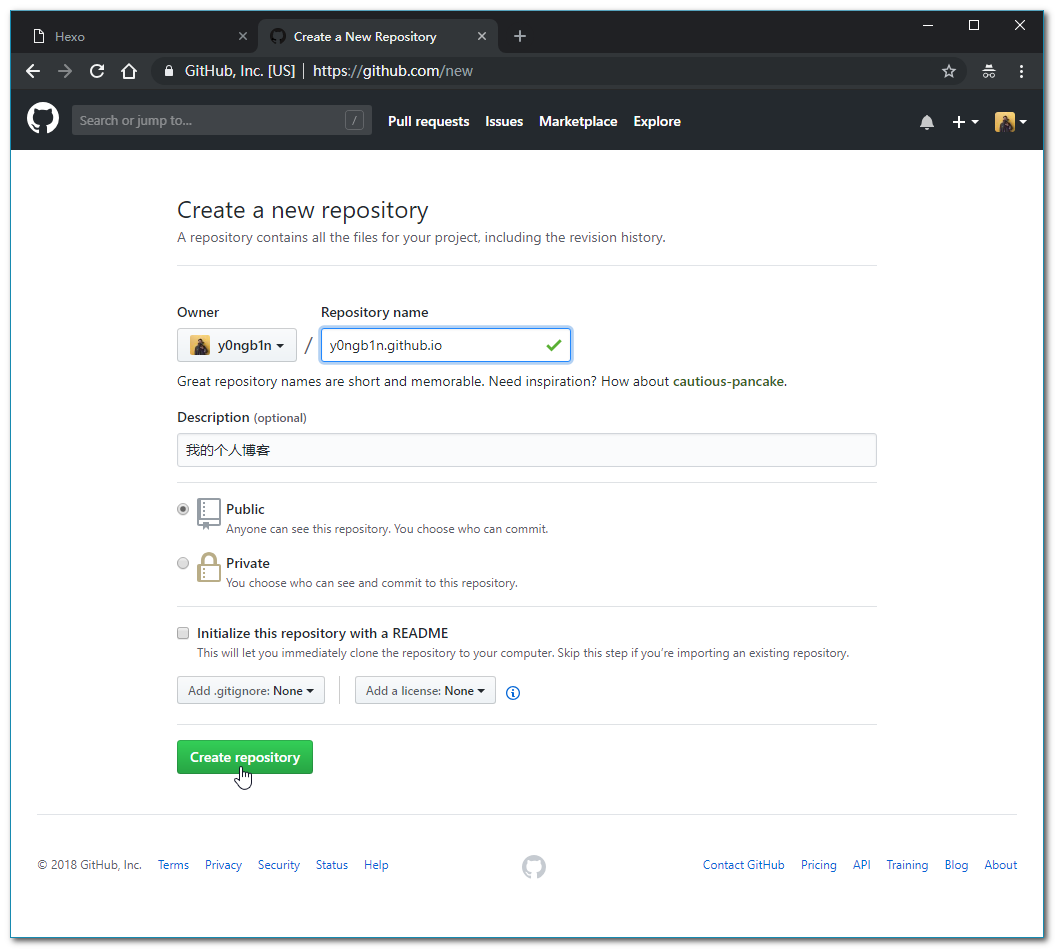This screenshot has height=949, width=1055.
Task: Click the Create repository button
Action: (244, 757)
